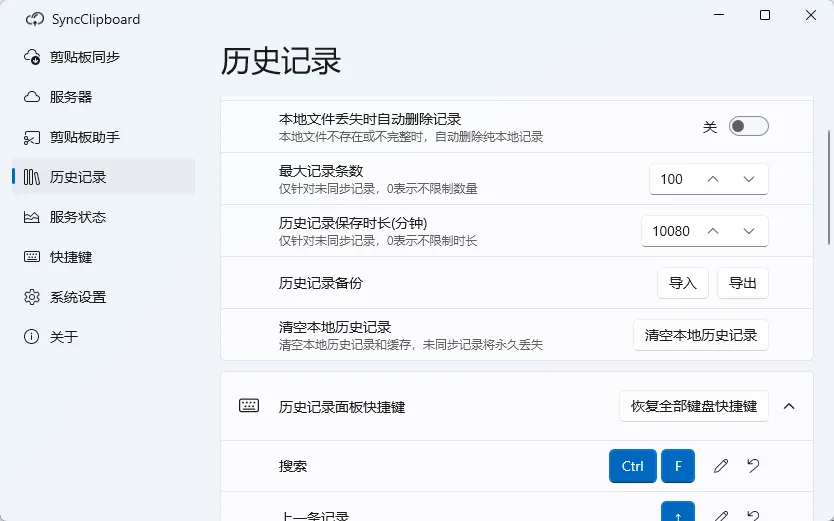Edit the 搜索 shortcut with pencil icon
The height and width of the screenshot is (521, 834).
click(721, 466)
